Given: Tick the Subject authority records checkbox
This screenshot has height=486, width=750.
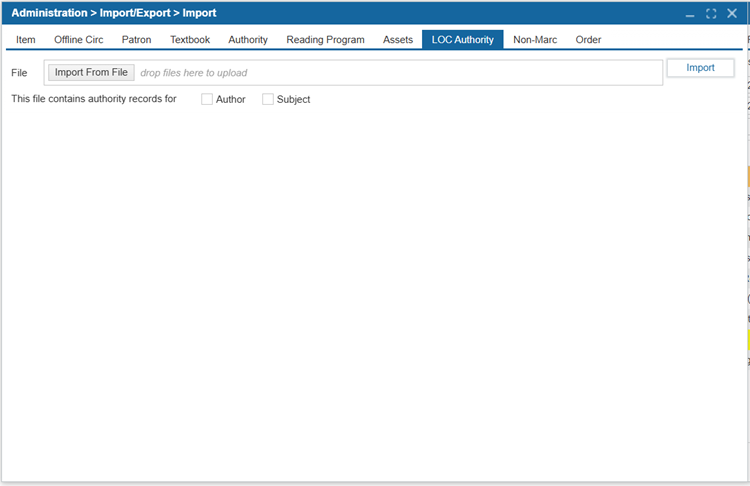Looking at the screenshot, I should [x=268, y=99].
